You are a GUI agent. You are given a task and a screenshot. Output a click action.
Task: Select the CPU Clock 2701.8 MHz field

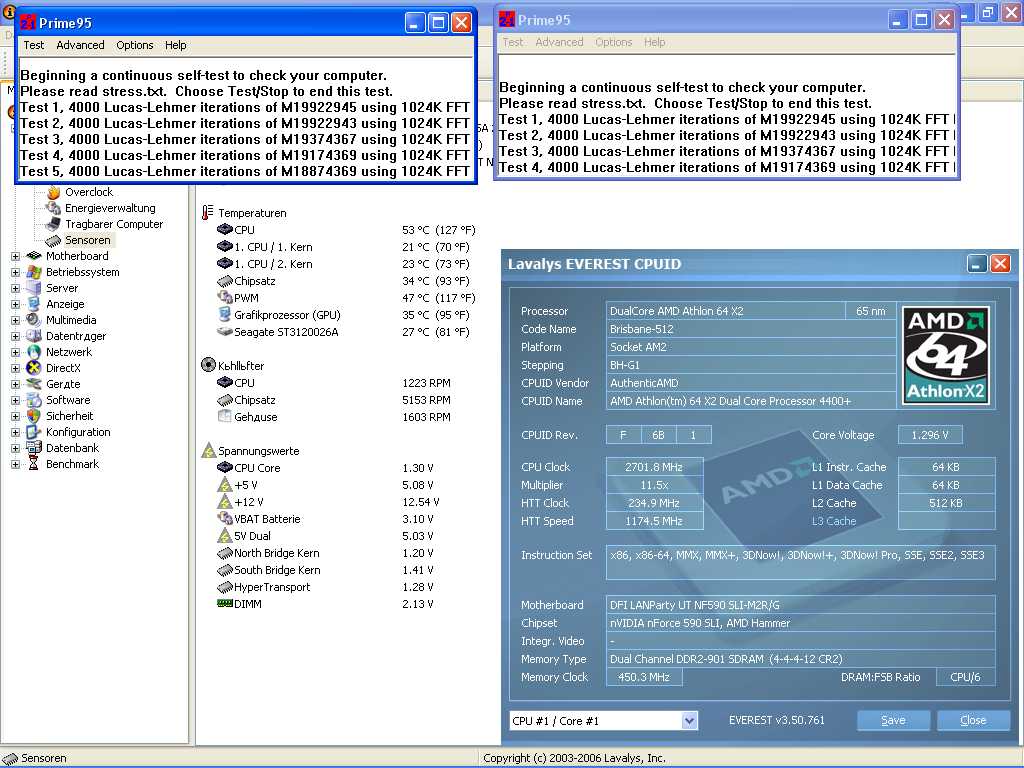(654, 467)
